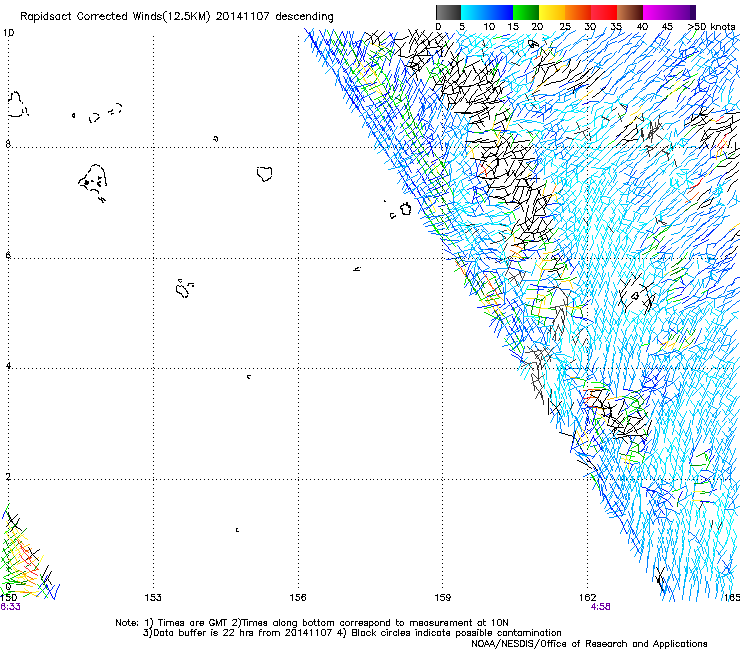740x650 pixels.
Task: Click the brown 35-40 knots color band
Action: [630, 12]
